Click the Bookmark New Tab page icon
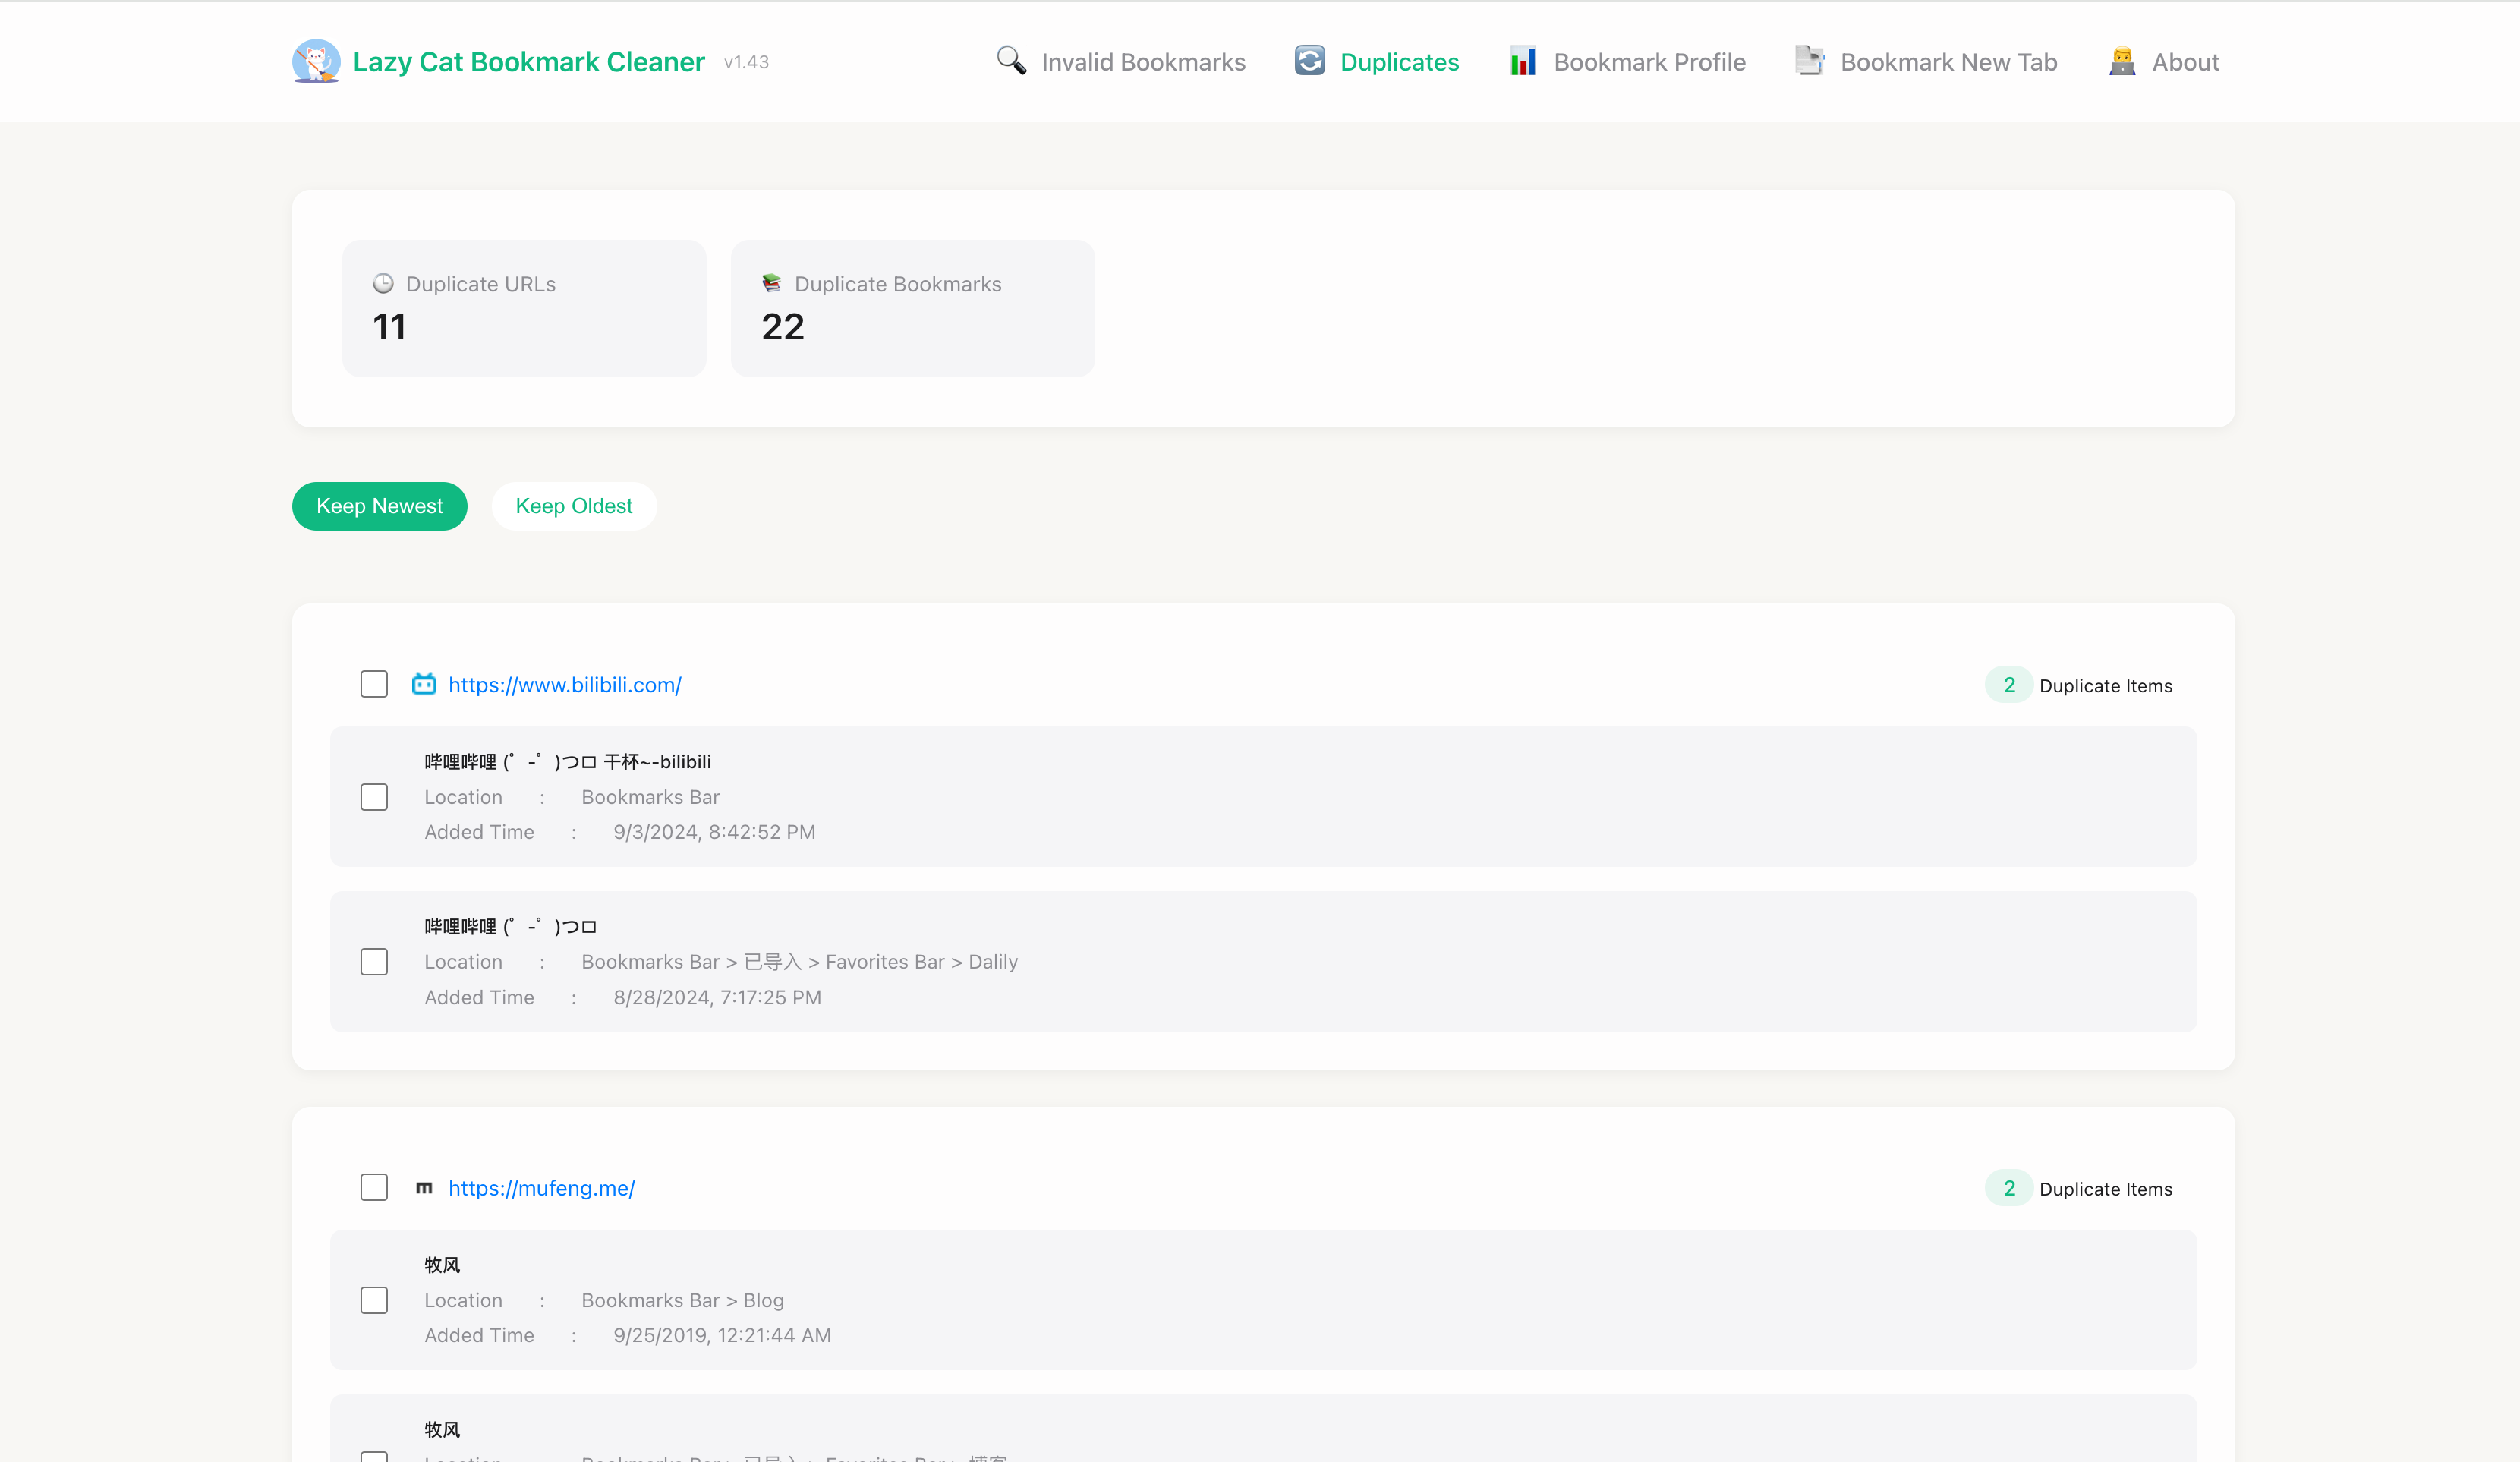The image size is (2520, 1462). 1809,62
